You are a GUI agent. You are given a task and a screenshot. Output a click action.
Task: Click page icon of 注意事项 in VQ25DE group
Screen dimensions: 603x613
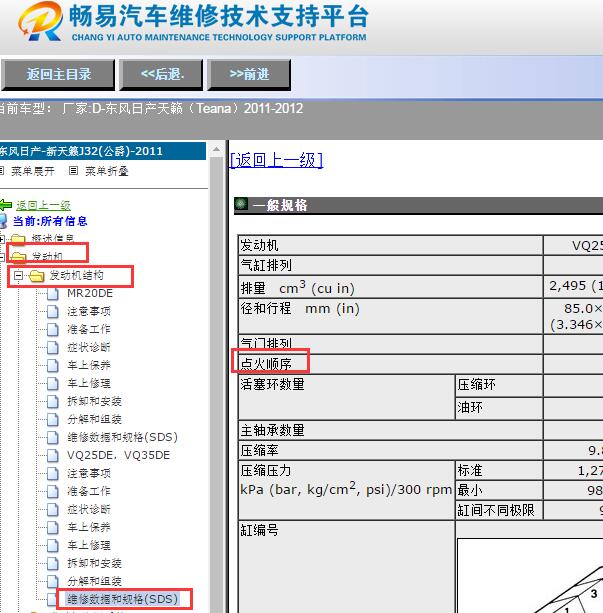point(53,473)
